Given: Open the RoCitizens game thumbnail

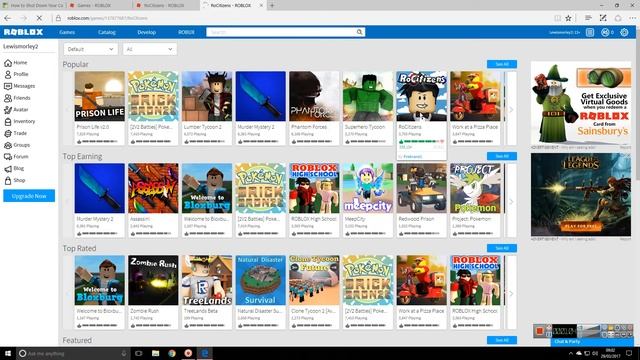Looking at the screenshot, I should pos(422,96).
